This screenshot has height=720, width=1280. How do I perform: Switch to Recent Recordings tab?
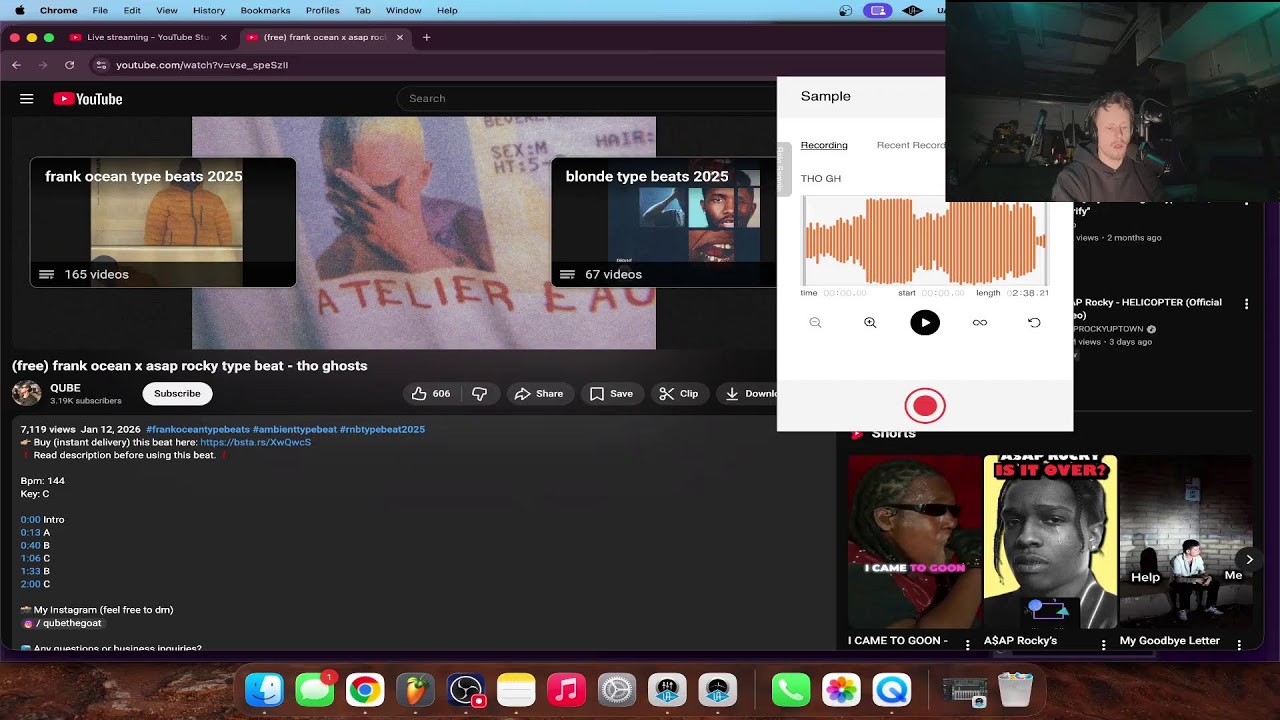(x=911, y=146)
